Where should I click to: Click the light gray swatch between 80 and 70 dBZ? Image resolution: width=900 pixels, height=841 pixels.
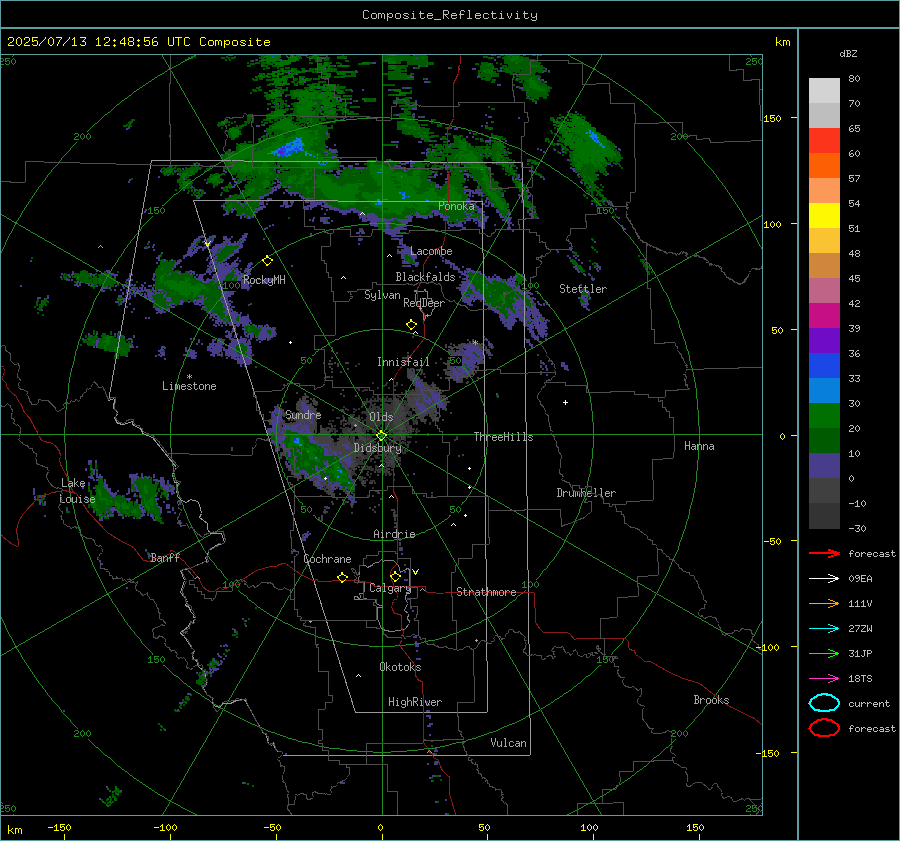click(824, 91)
